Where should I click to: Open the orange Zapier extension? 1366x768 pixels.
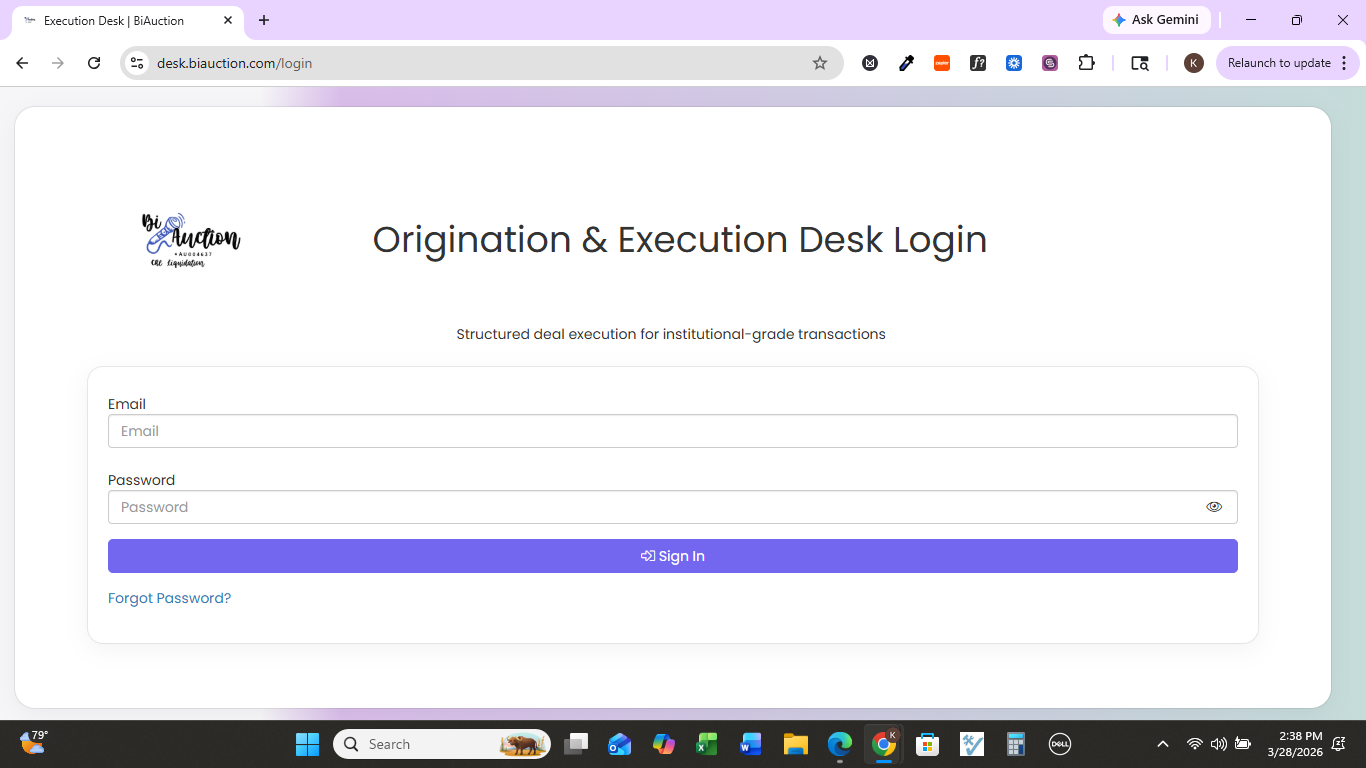(942, 63)
